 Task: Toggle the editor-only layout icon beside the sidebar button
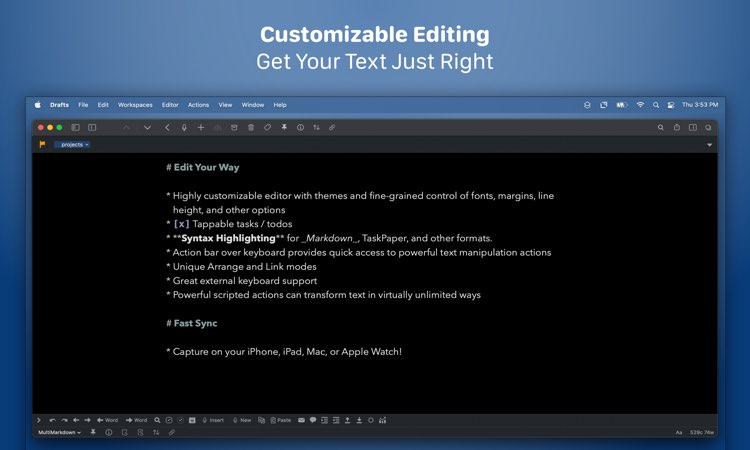click(x=92, y=128)
